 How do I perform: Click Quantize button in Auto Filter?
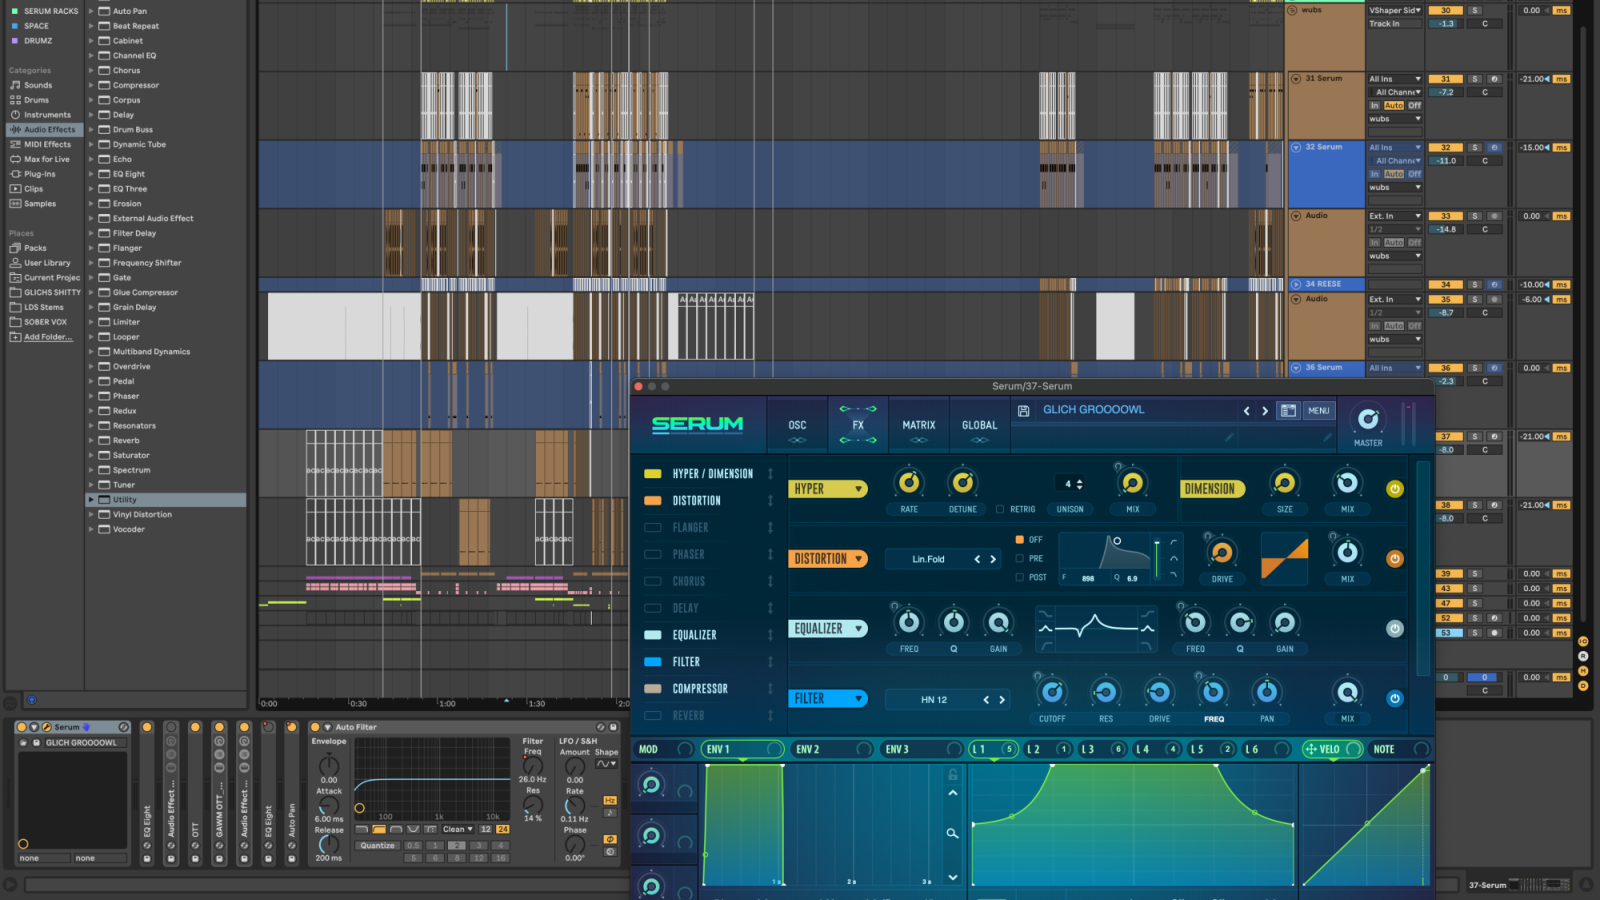(x=377, y=846)
